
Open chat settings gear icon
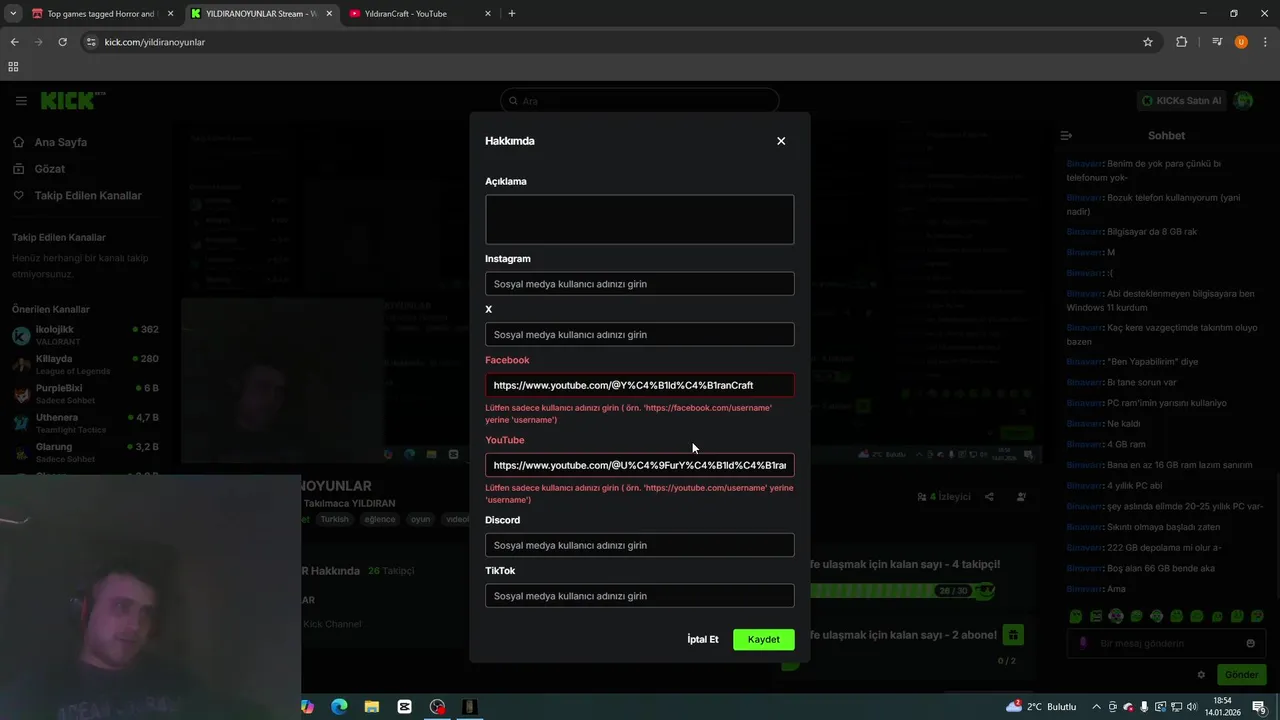[1201, 675]
